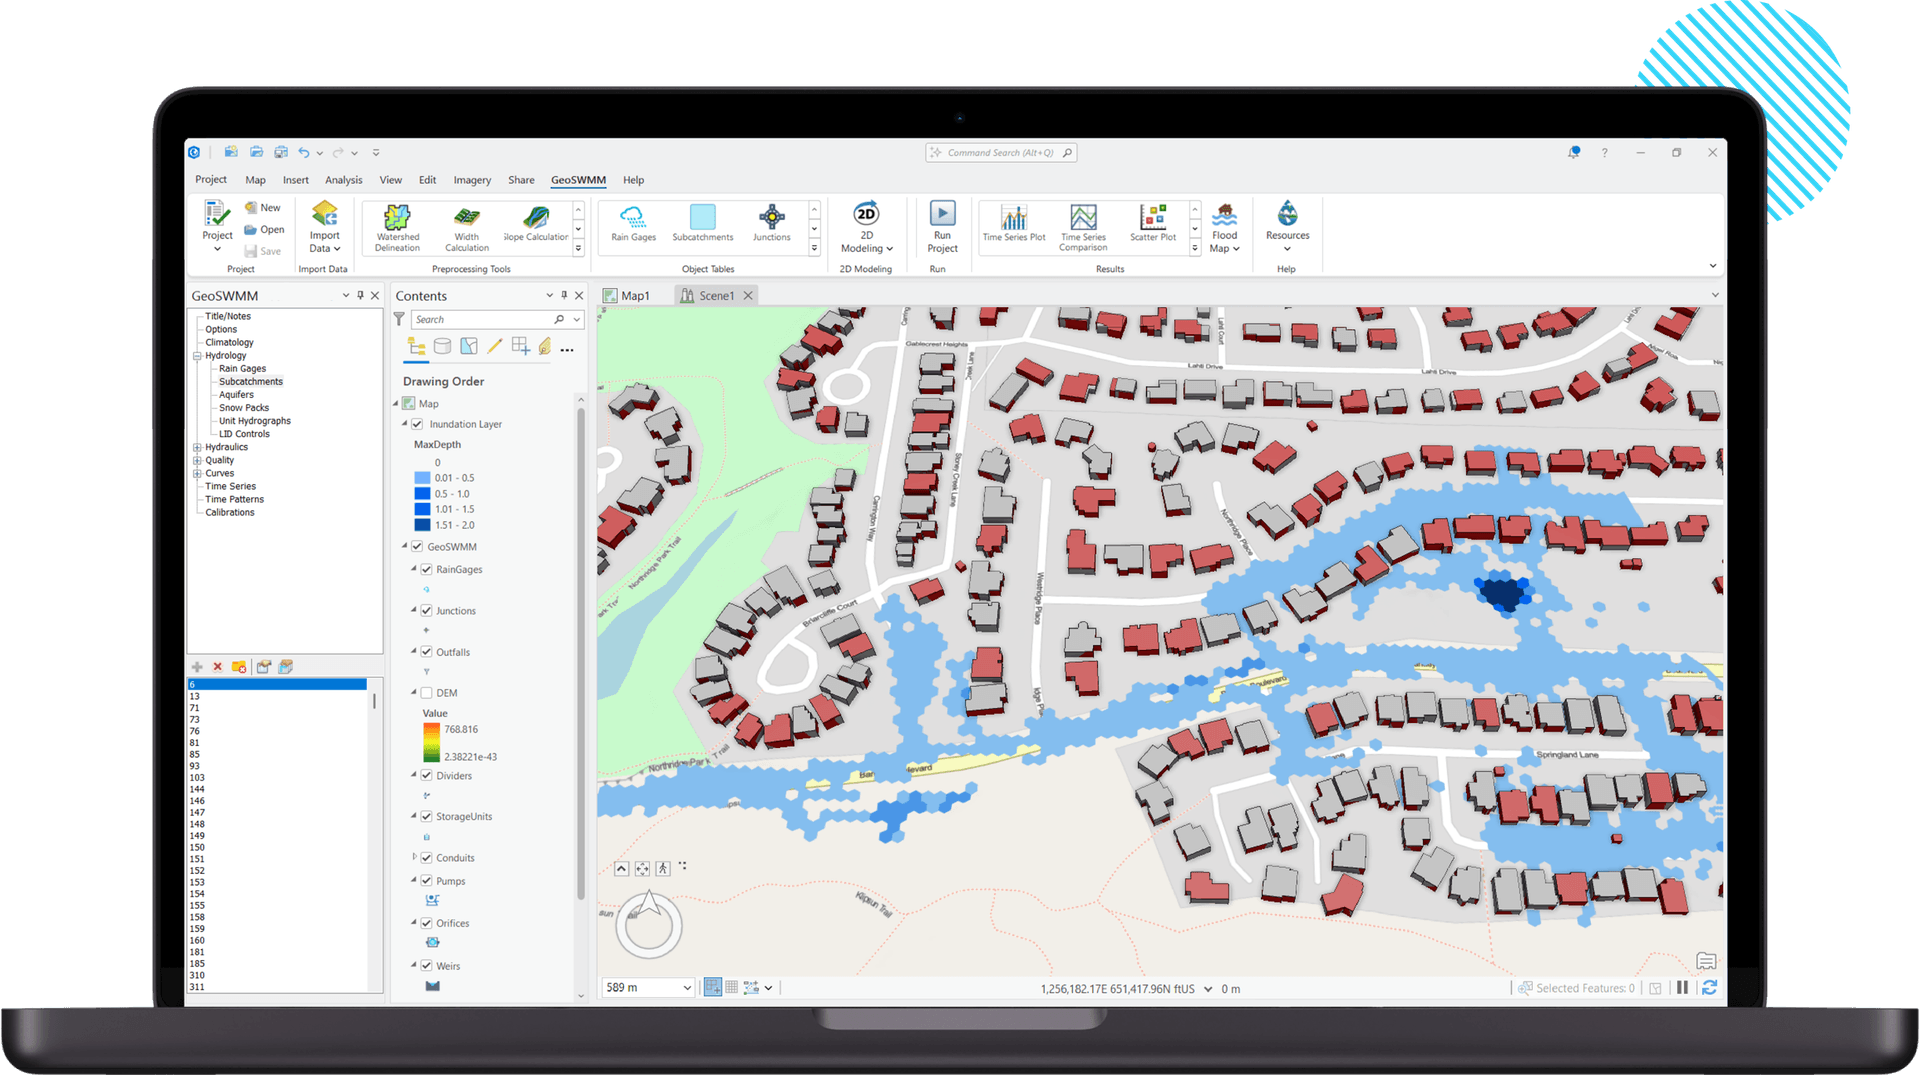
Task: Click the Width Calculation tool
Action: point(466,227)
